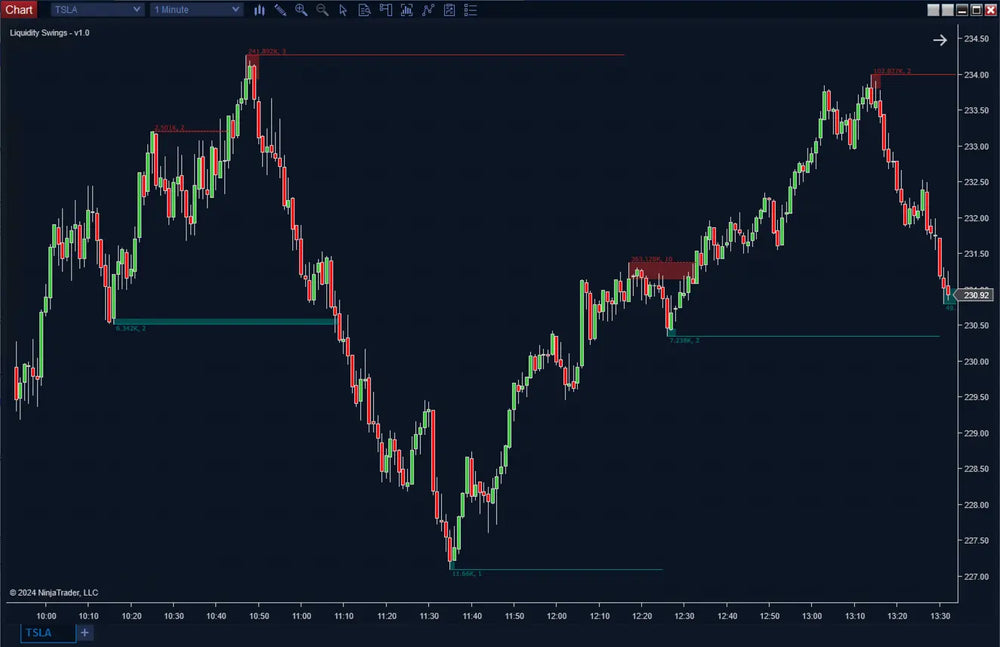This screenshot has width=1000, height=647.
Task: Select the pointer cursor tool
Action: coord(343,10)
